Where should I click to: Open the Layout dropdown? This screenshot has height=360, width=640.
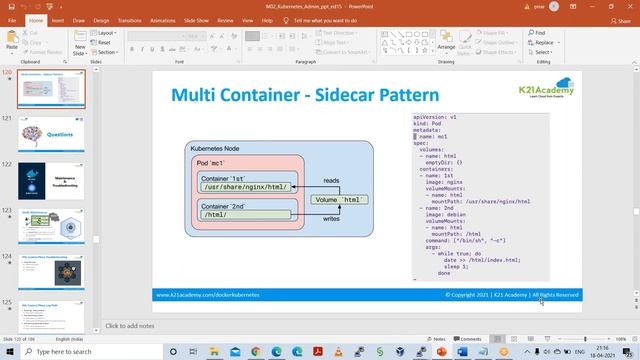[x=104, y=33]
